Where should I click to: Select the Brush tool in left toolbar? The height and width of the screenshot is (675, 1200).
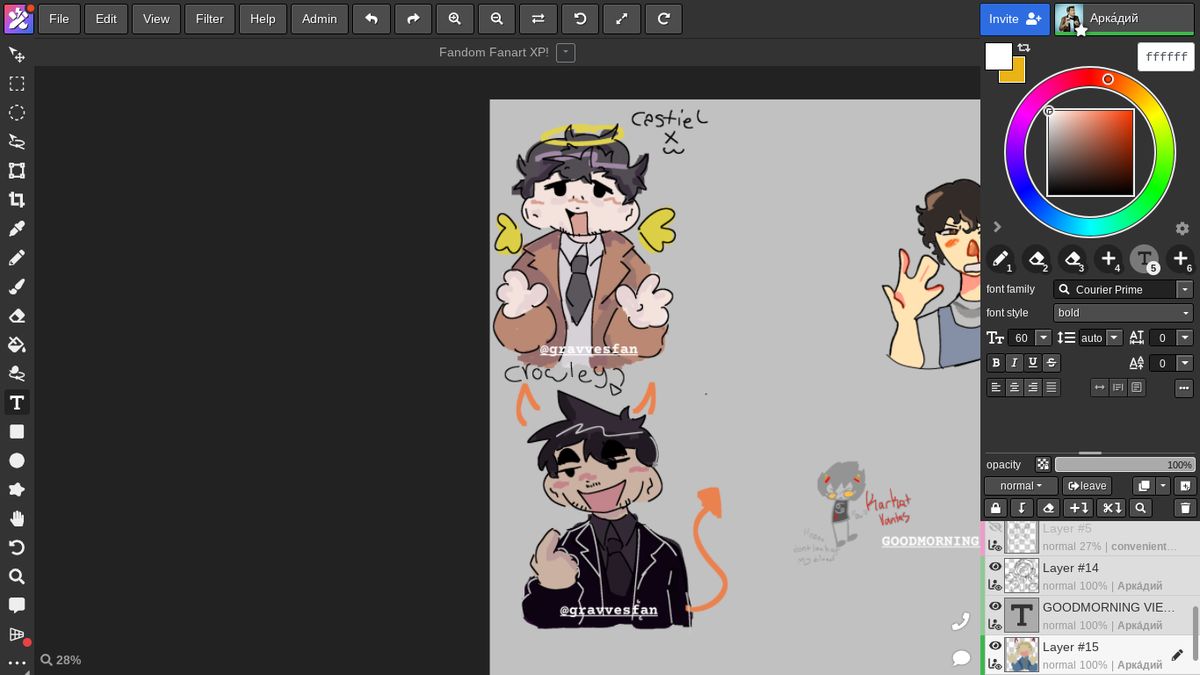coord(17,286)
